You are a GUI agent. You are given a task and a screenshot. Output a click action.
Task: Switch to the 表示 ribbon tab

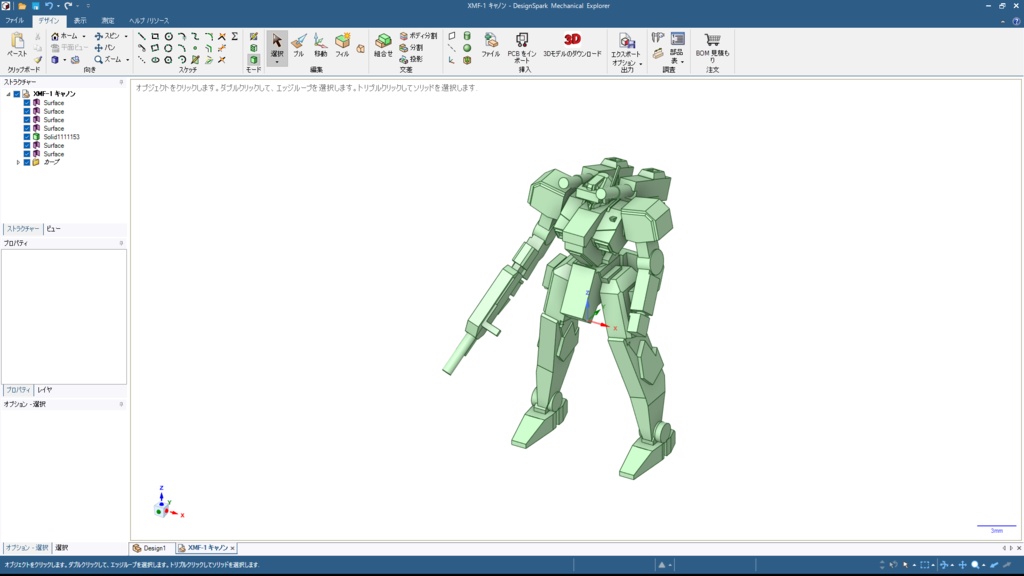(x=80, y=21)
